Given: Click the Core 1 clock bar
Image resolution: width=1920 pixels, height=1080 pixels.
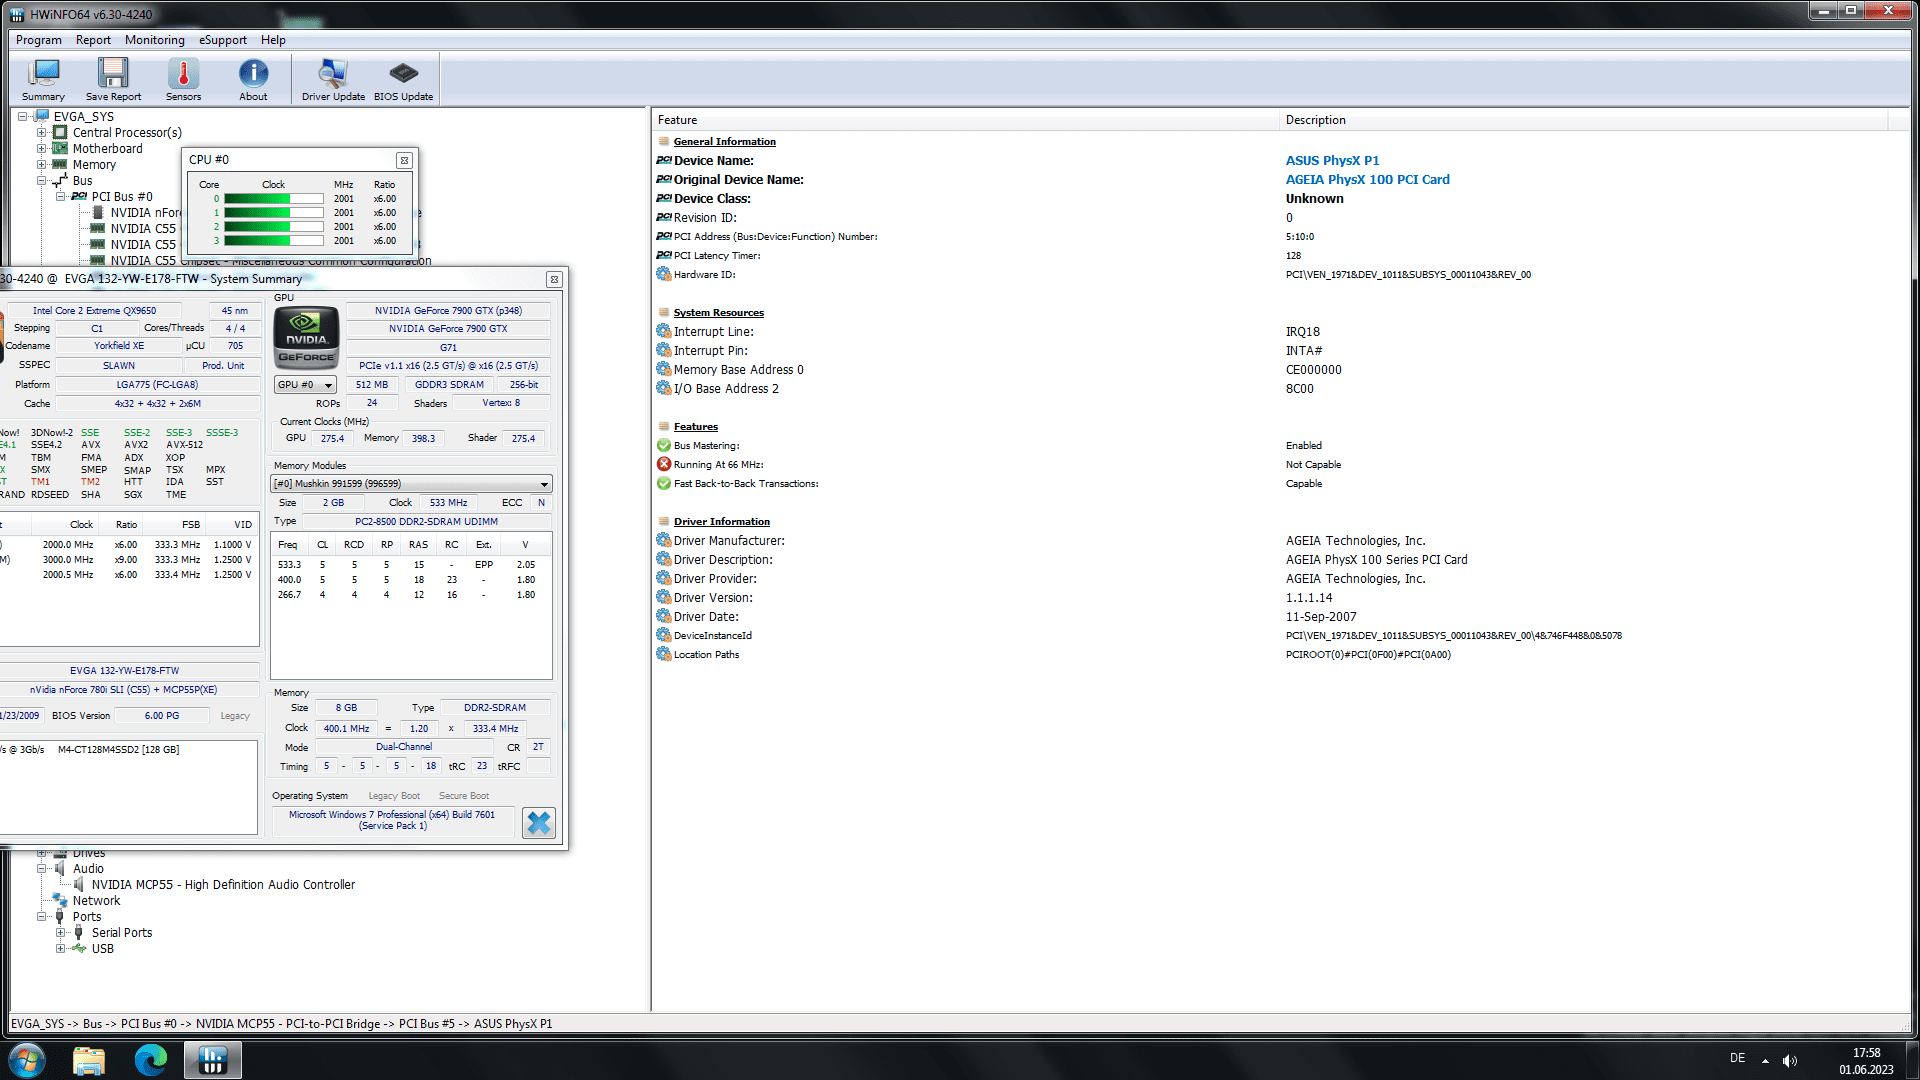Looking at the screenshot, I should click(273, 213).
